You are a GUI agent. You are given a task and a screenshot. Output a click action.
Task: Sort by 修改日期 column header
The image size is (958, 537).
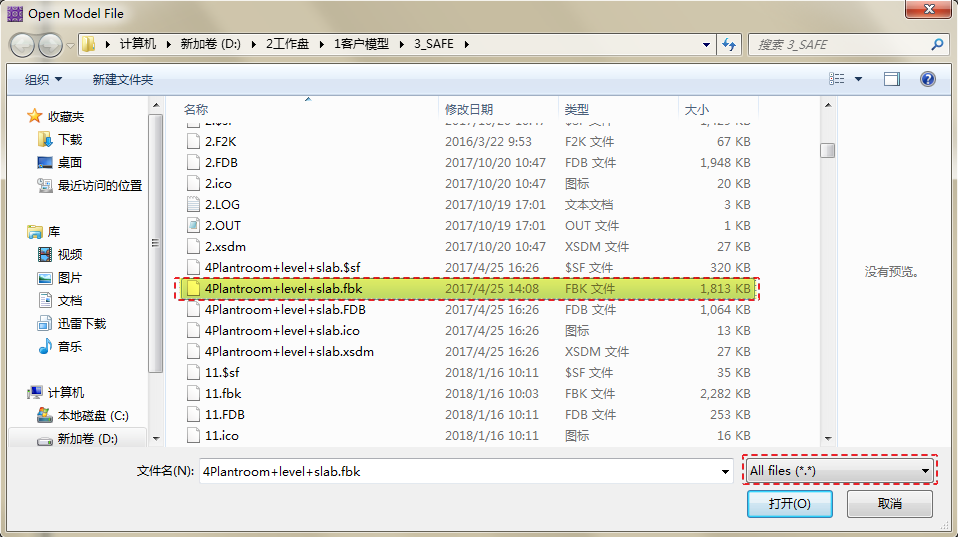(469, 109)
